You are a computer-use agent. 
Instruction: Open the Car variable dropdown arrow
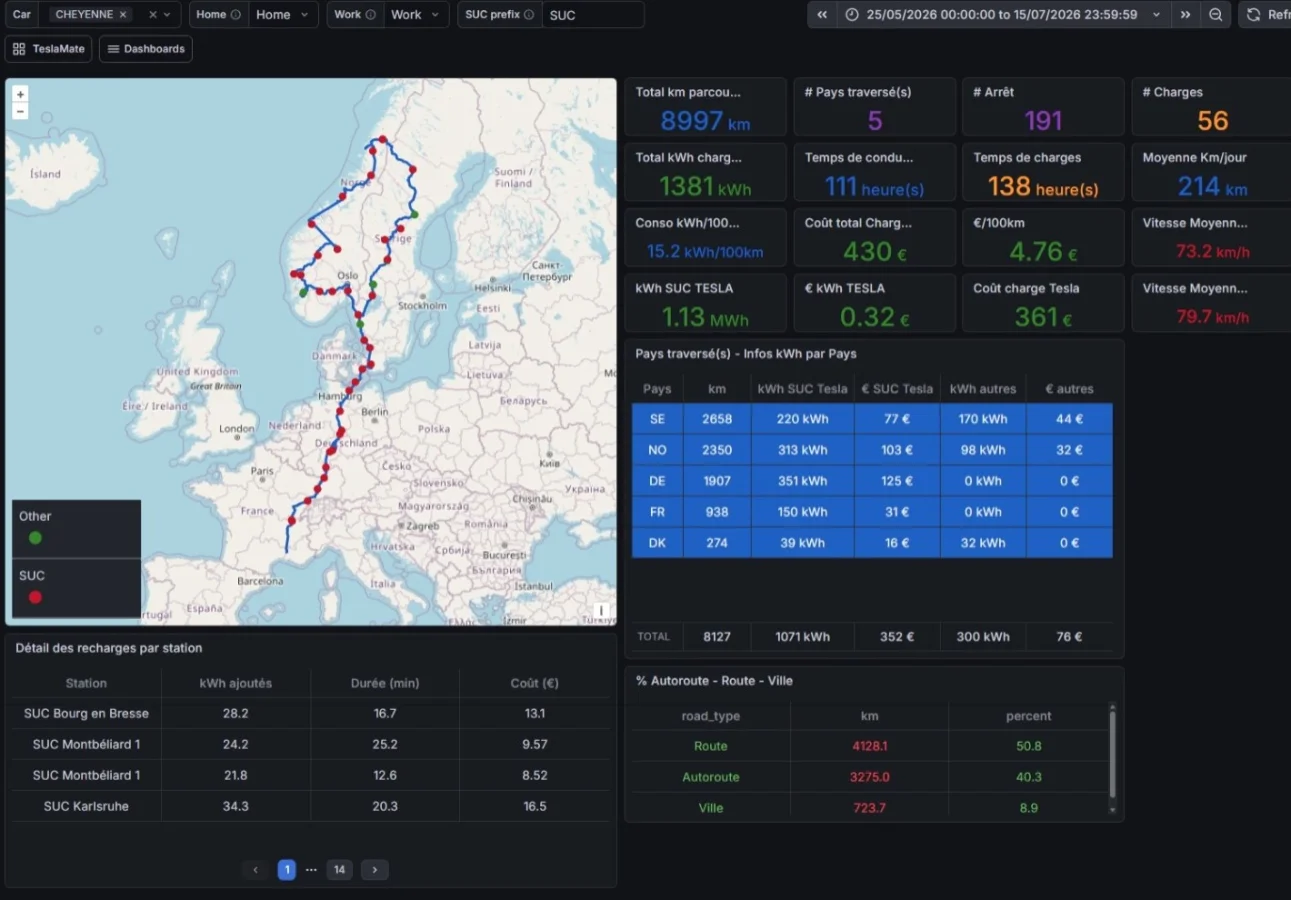(x=168, y=15)
